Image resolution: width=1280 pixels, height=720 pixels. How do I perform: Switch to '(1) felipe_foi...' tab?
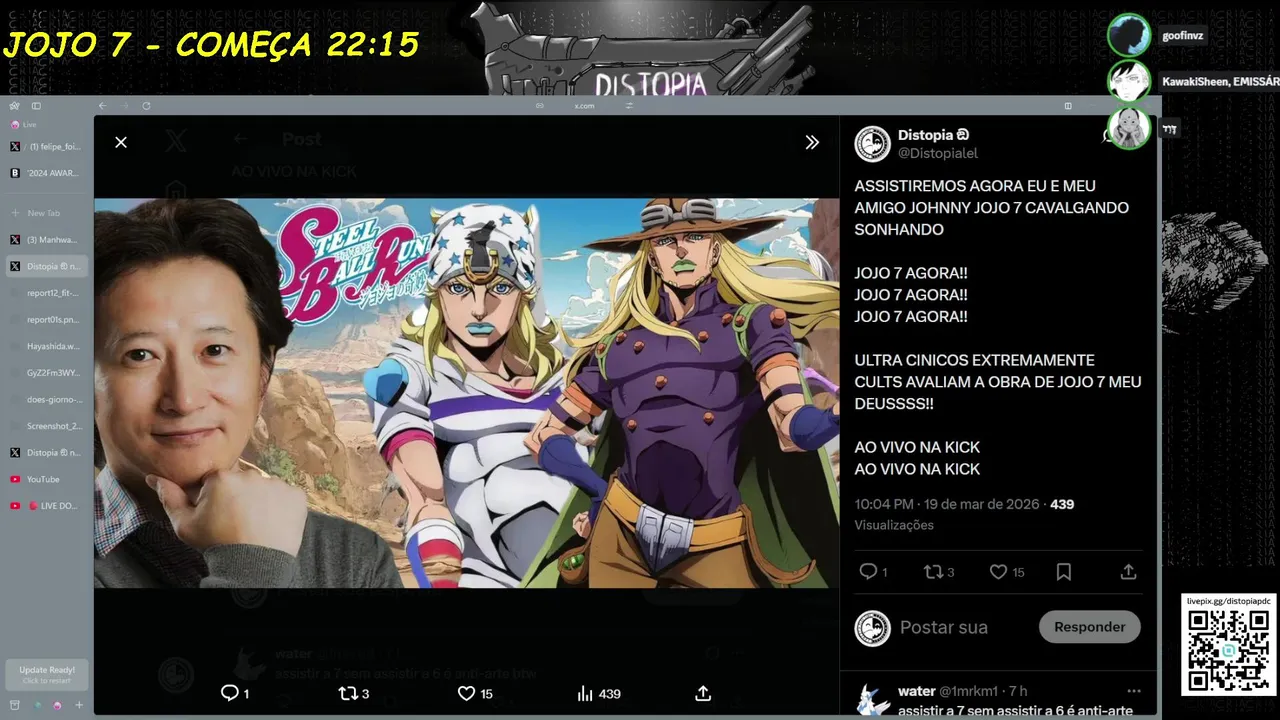pyautogui.click(x=47, y=146)
